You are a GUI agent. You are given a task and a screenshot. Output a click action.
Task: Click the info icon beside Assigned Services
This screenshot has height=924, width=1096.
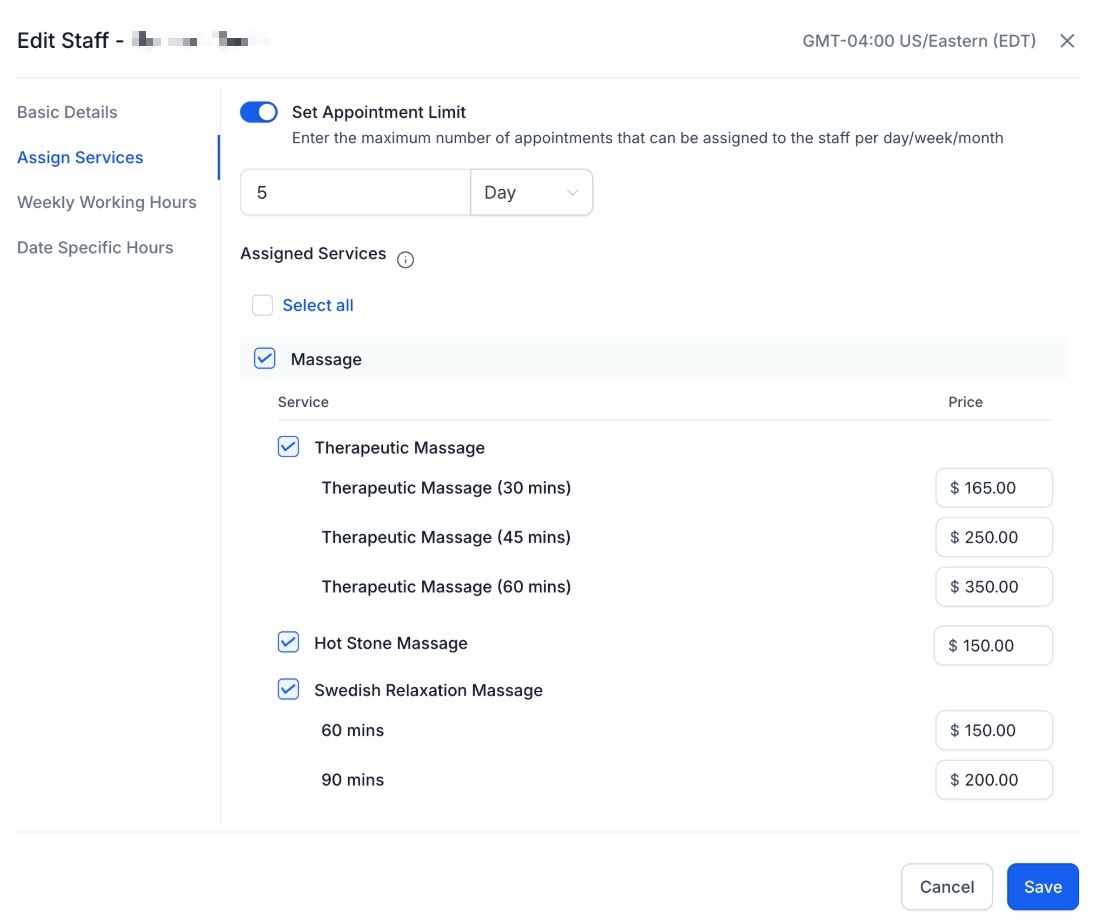[405, 260]
